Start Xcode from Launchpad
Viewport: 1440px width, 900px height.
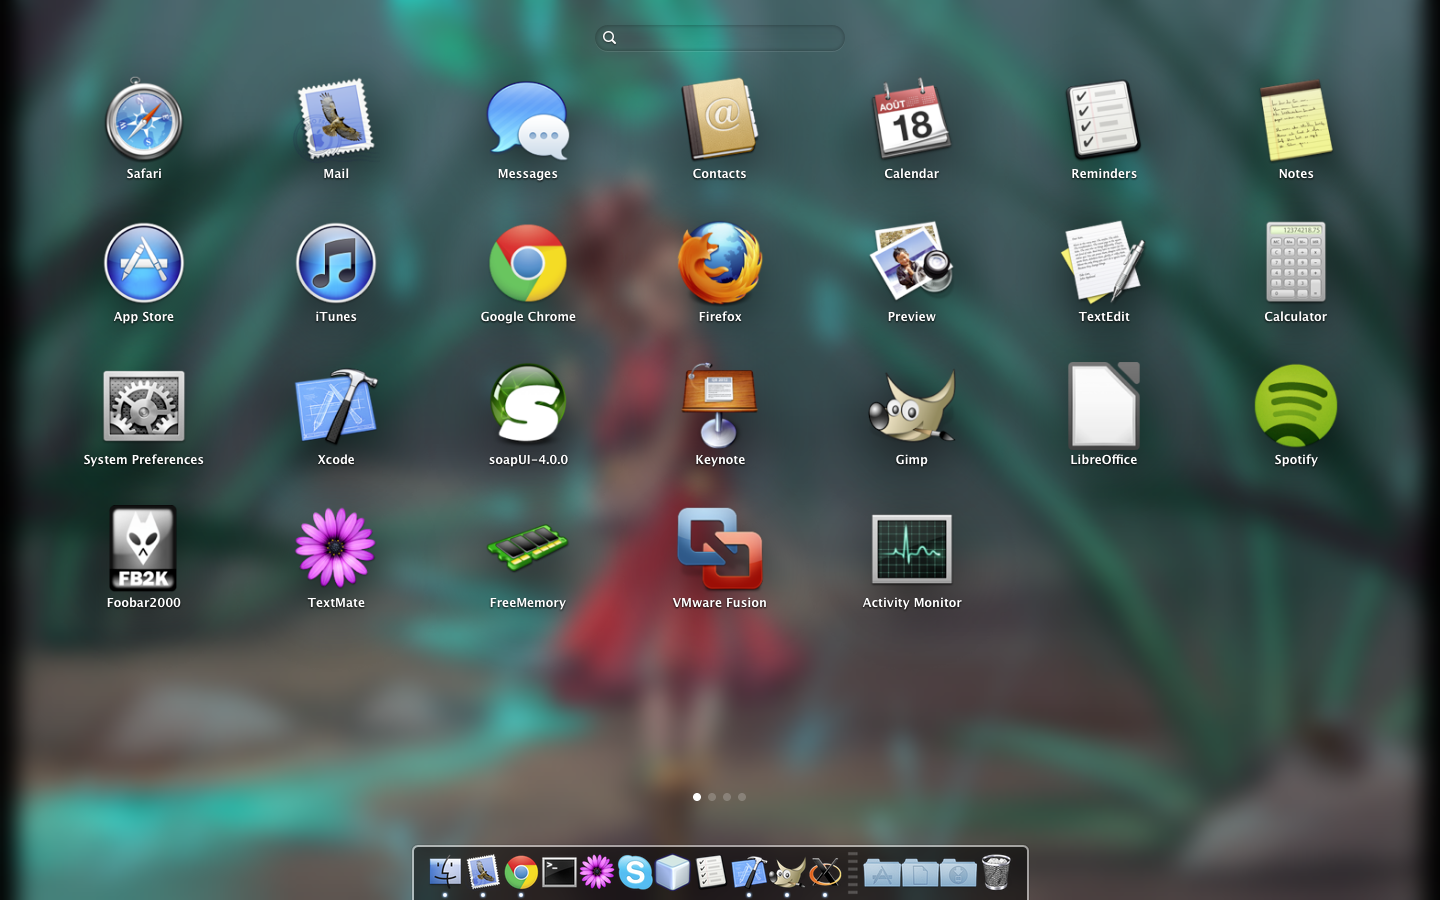click(x=336, y=405)
